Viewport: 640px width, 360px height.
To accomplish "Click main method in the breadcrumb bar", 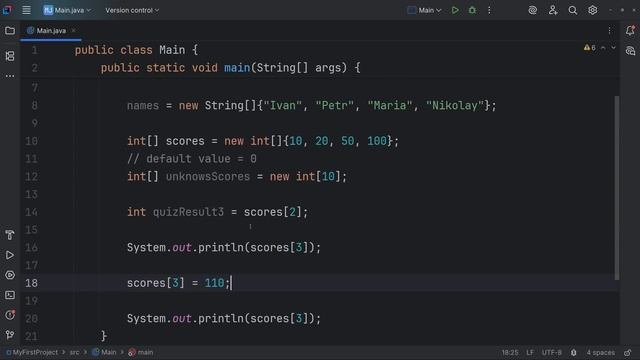I will (141, 352).
